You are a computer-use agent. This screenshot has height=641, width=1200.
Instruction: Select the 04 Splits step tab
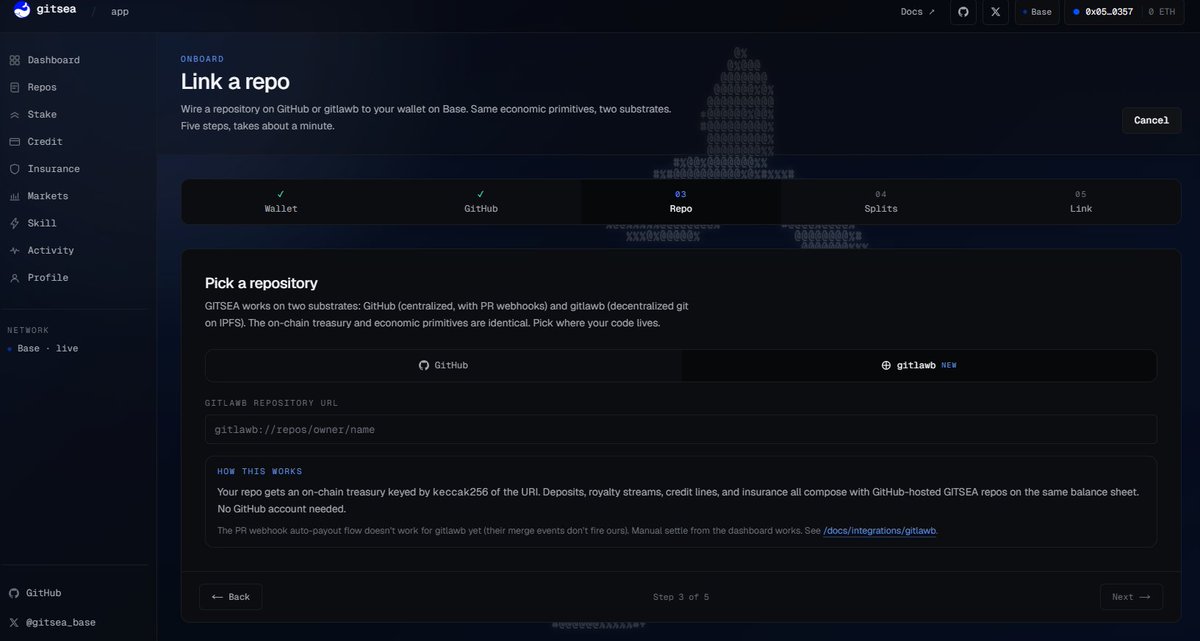[x=881, y=202]
